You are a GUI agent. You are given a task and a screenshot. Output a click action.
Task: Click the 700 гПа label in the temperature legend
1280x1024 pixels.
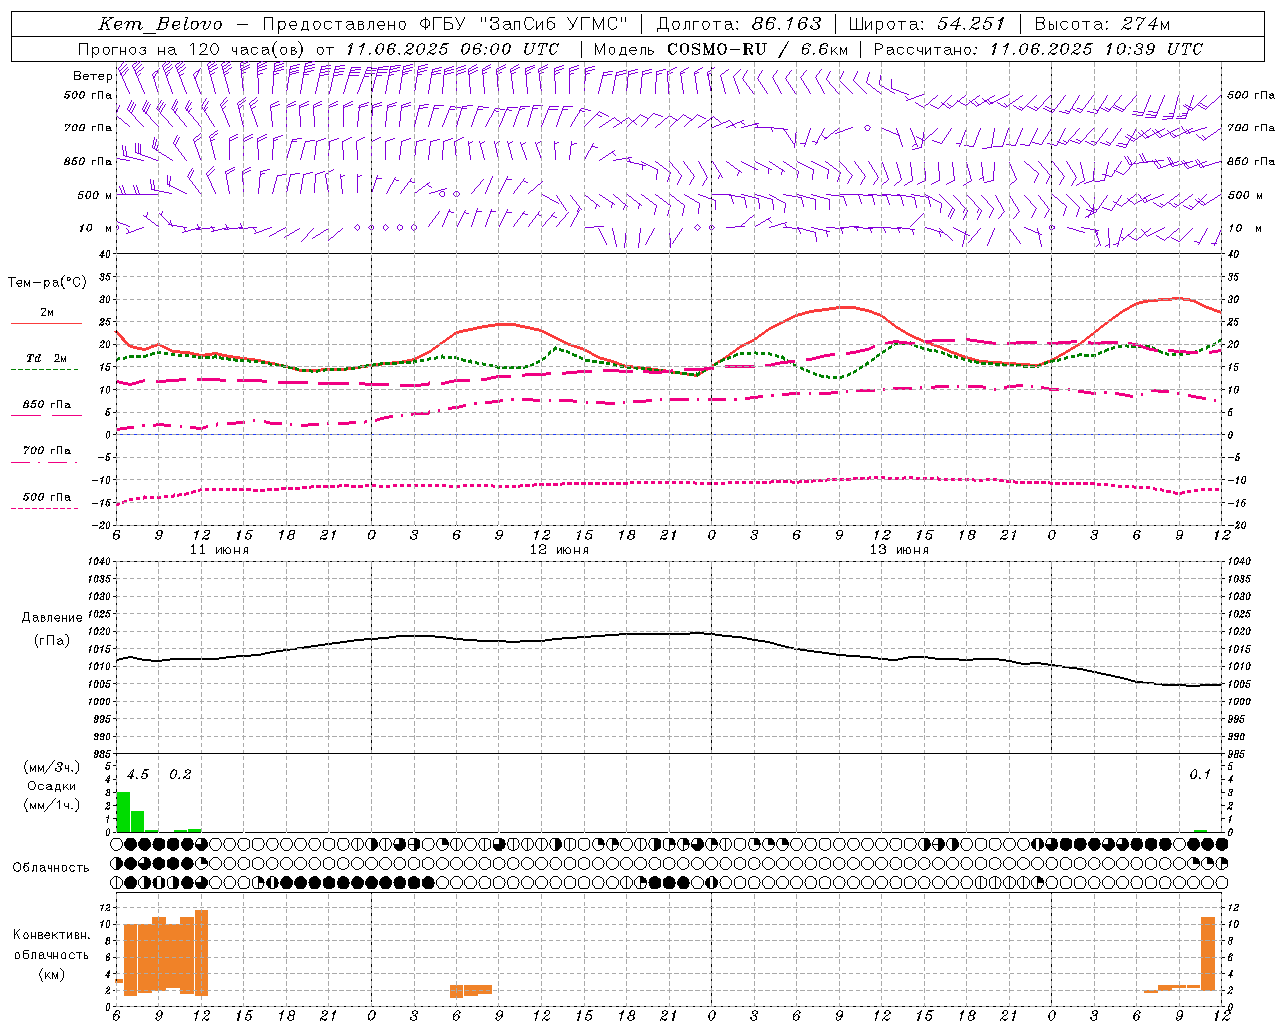pyautogui.click(x=47, y=450)
